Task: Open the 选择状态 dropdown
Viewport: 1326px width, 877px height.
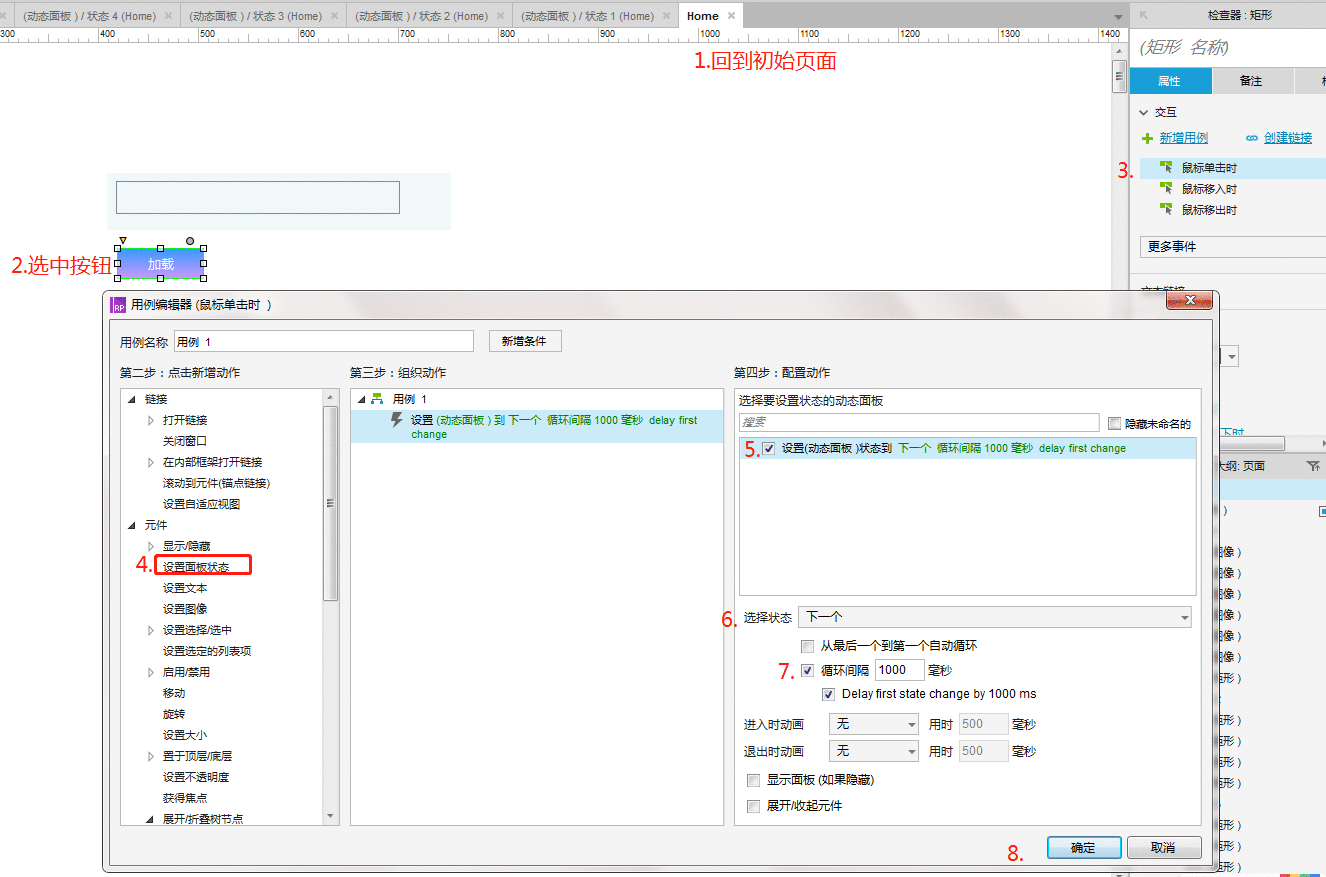Action: point(994,617)
